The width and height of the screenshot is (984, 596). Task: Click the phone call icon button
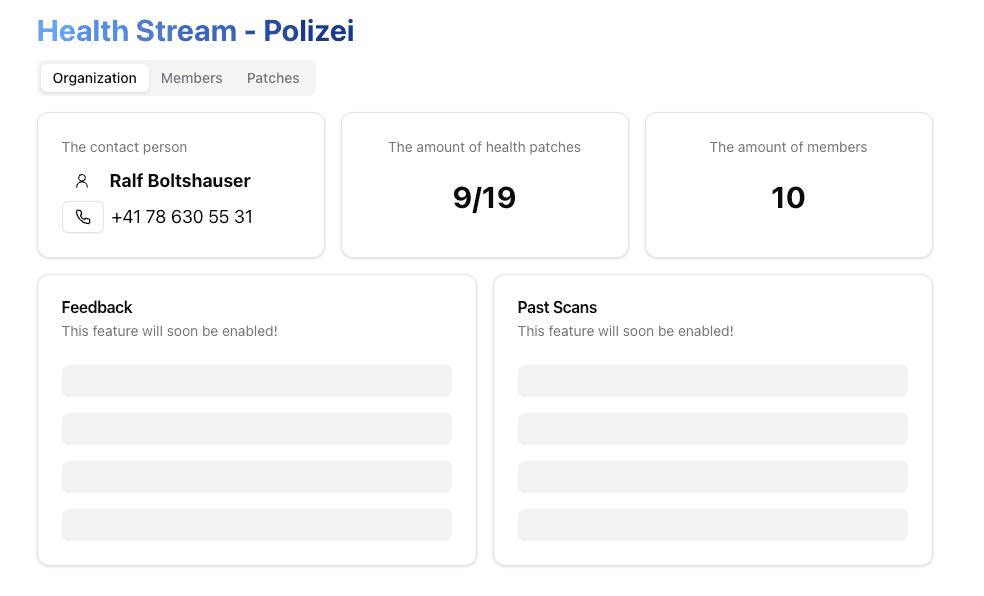pyautogui.click(x=83, y=217)
